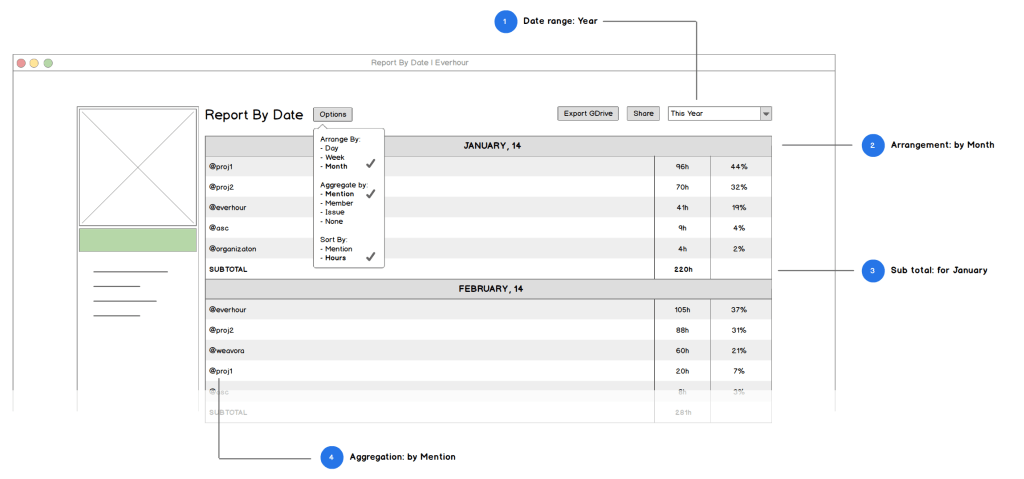
Task: Click the green bar below the image placeholder
Action: click(138, 240)
